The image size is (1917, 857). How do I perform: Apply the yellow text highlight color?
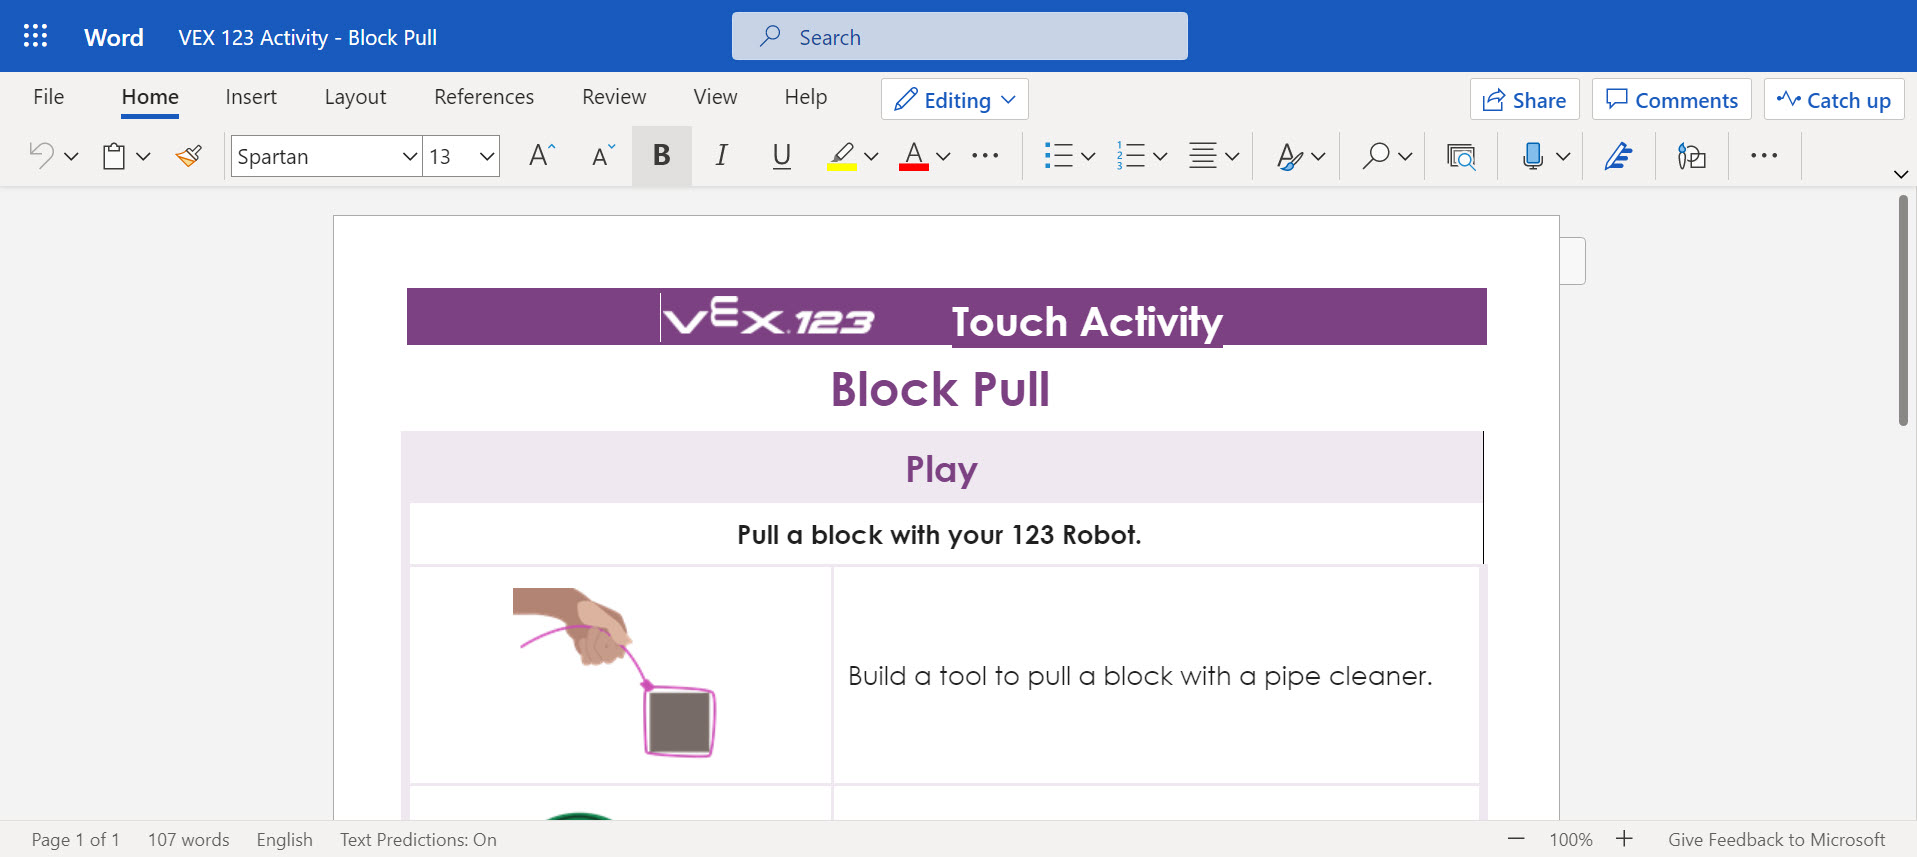842,156
